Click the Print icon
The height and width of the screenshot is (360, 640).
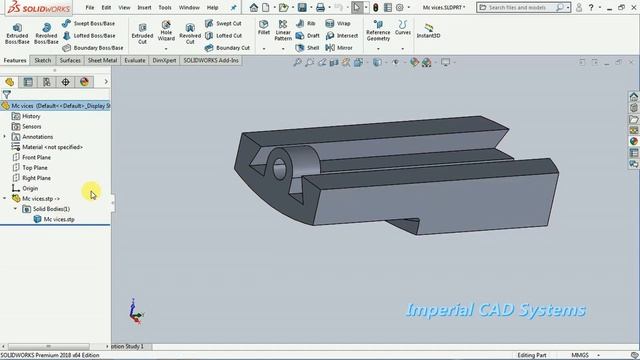pos(321,7)
